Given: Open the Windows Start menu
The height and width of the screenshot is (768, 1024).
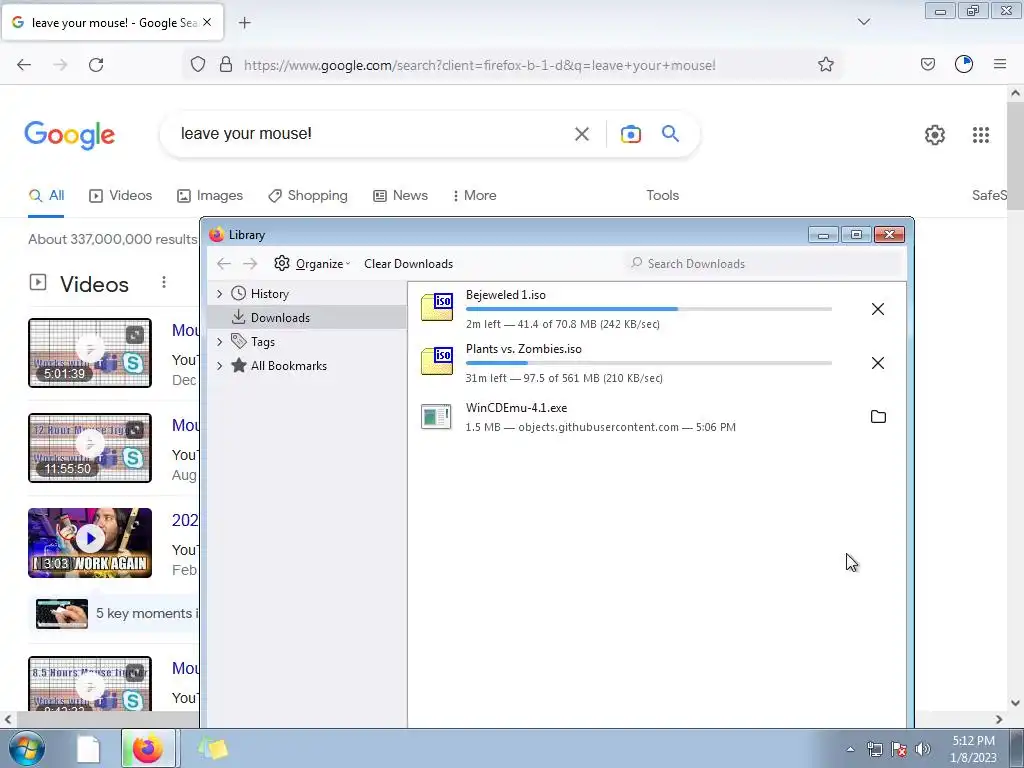Looking at the screenshot, I should pos(26,749).
